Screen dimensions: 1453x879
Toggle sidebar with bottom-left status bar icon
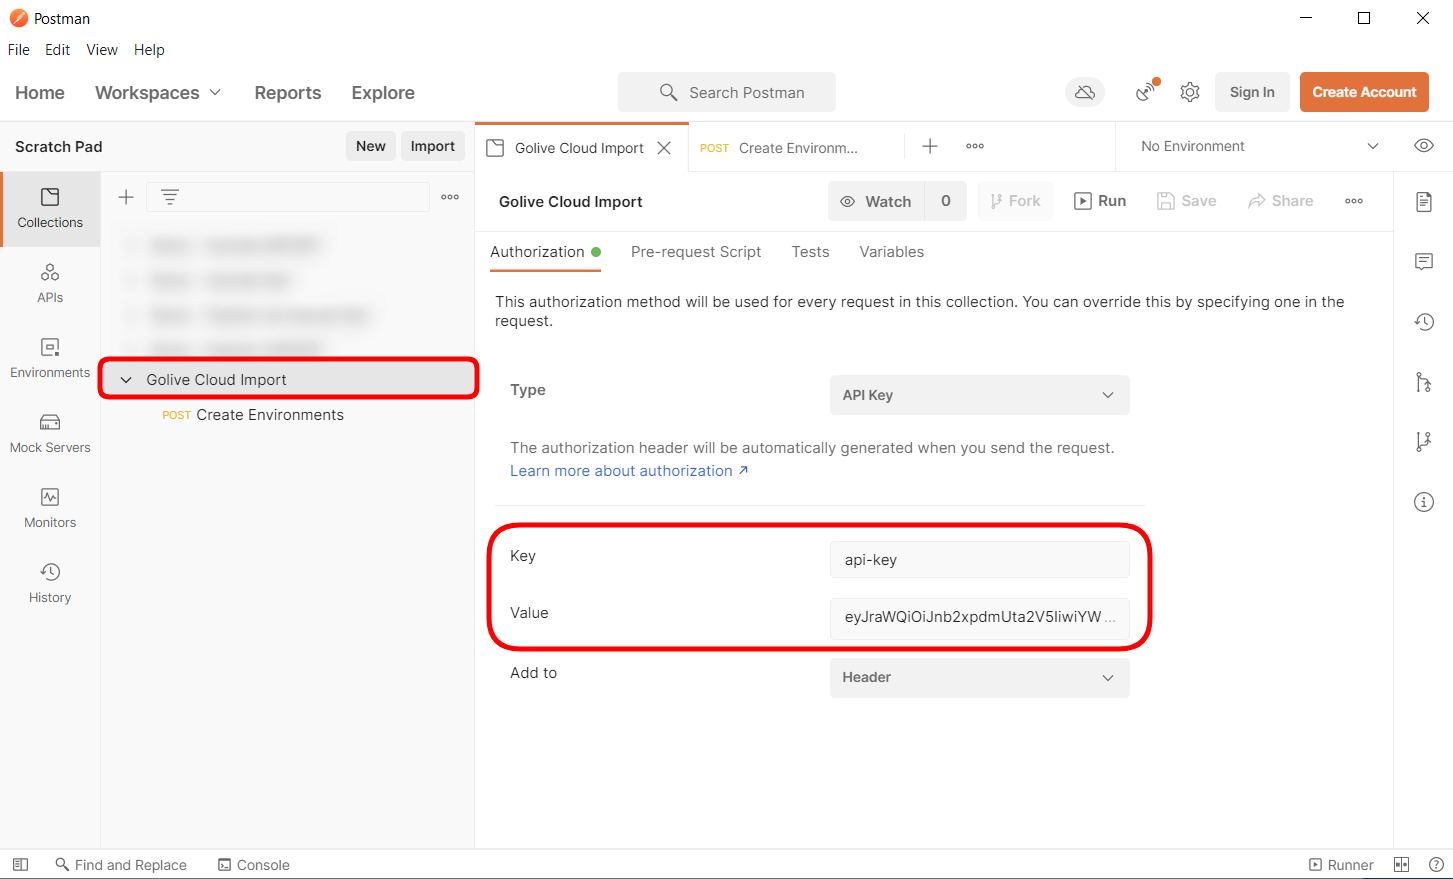tap(20, 865)
